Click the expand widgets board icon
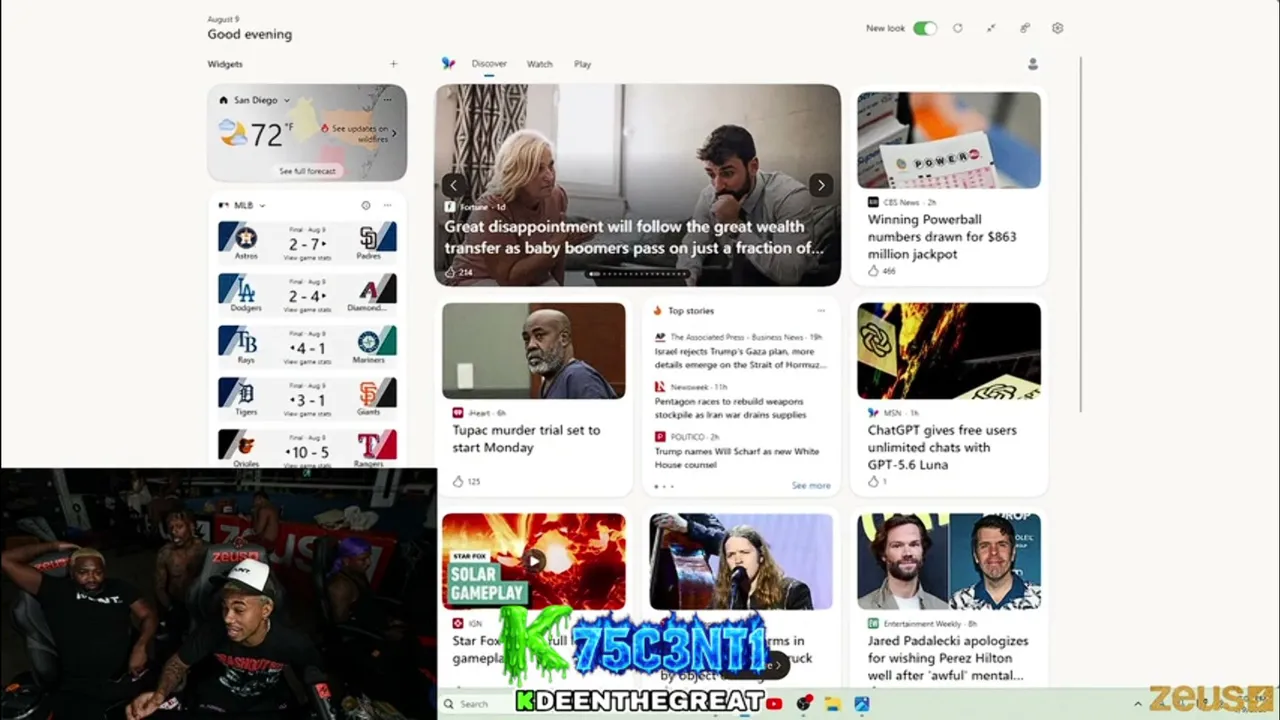This screenshot has width=1280, height=720. [x=991, y=28]
